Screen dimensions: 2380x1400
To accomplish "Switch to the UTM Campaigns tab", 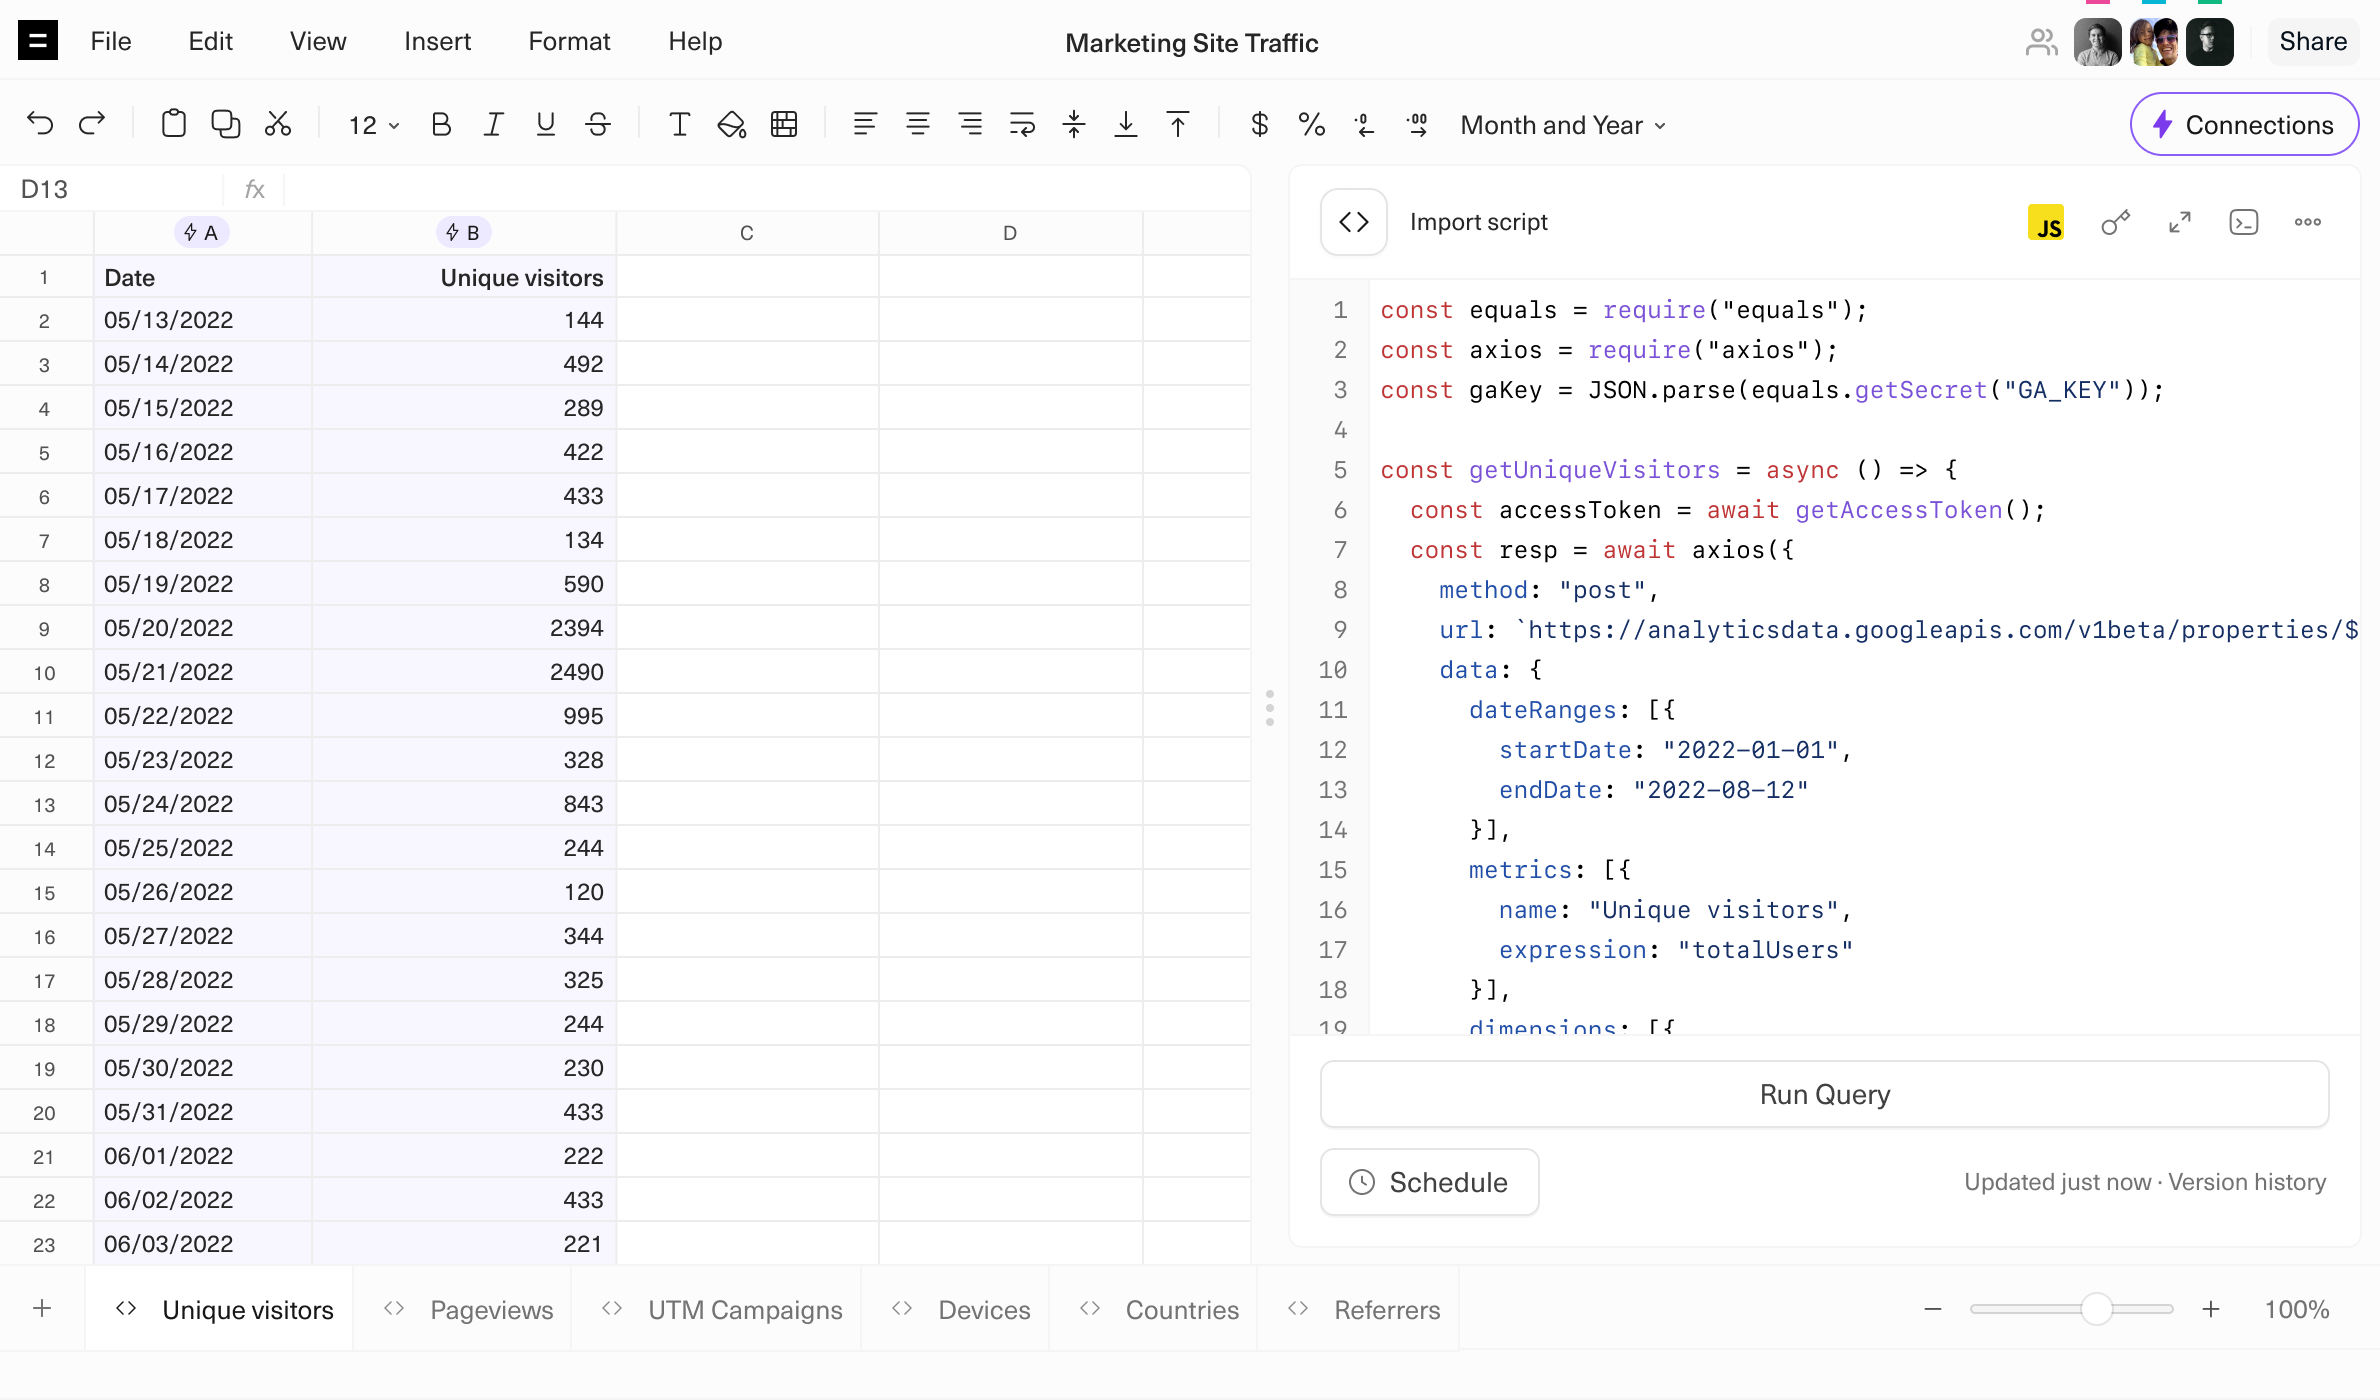I will tap(745, 1310).
